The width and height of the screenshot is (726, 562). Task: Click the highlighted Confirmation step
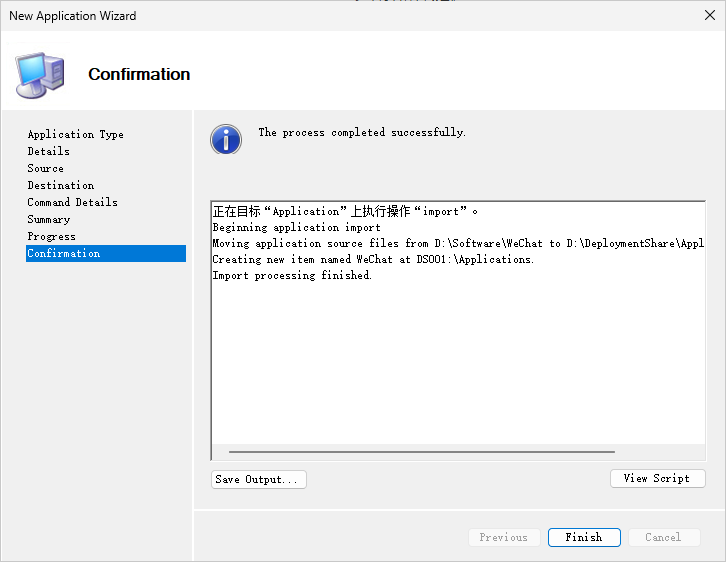[x=64, y=253]
